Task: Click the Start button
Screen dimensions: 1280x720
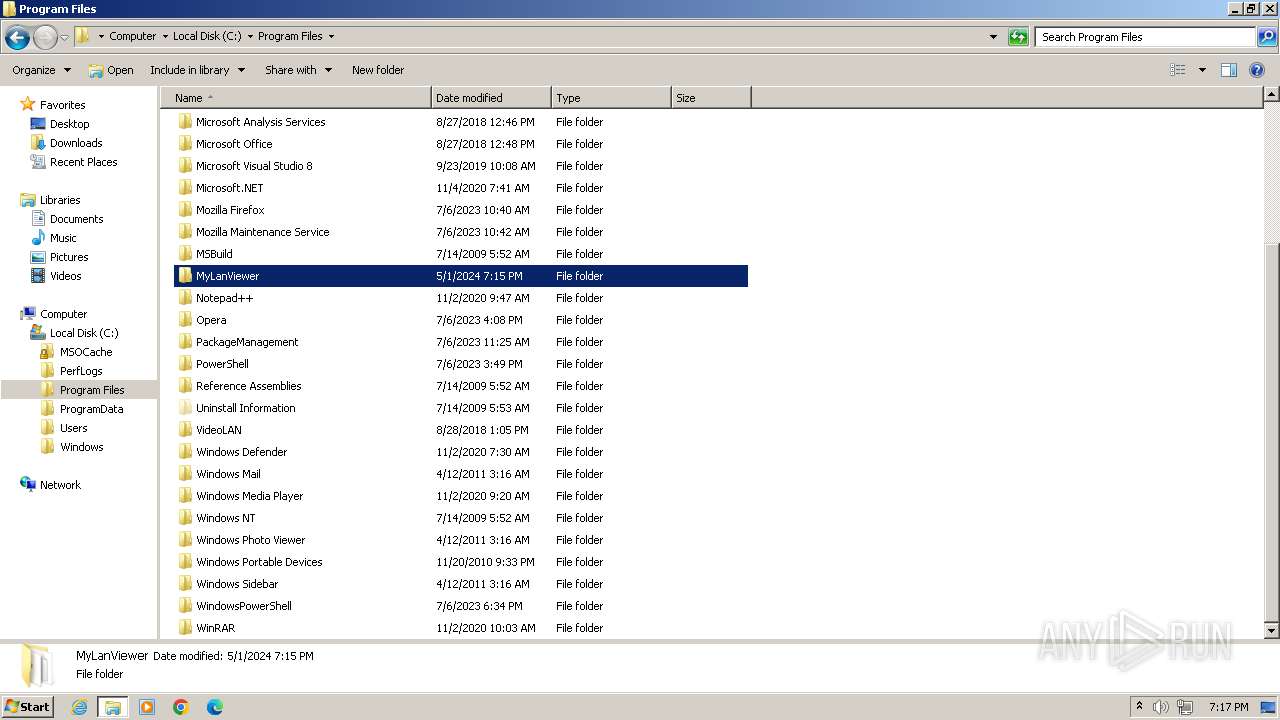Action: pyautogui.click(x=27, y=707)
